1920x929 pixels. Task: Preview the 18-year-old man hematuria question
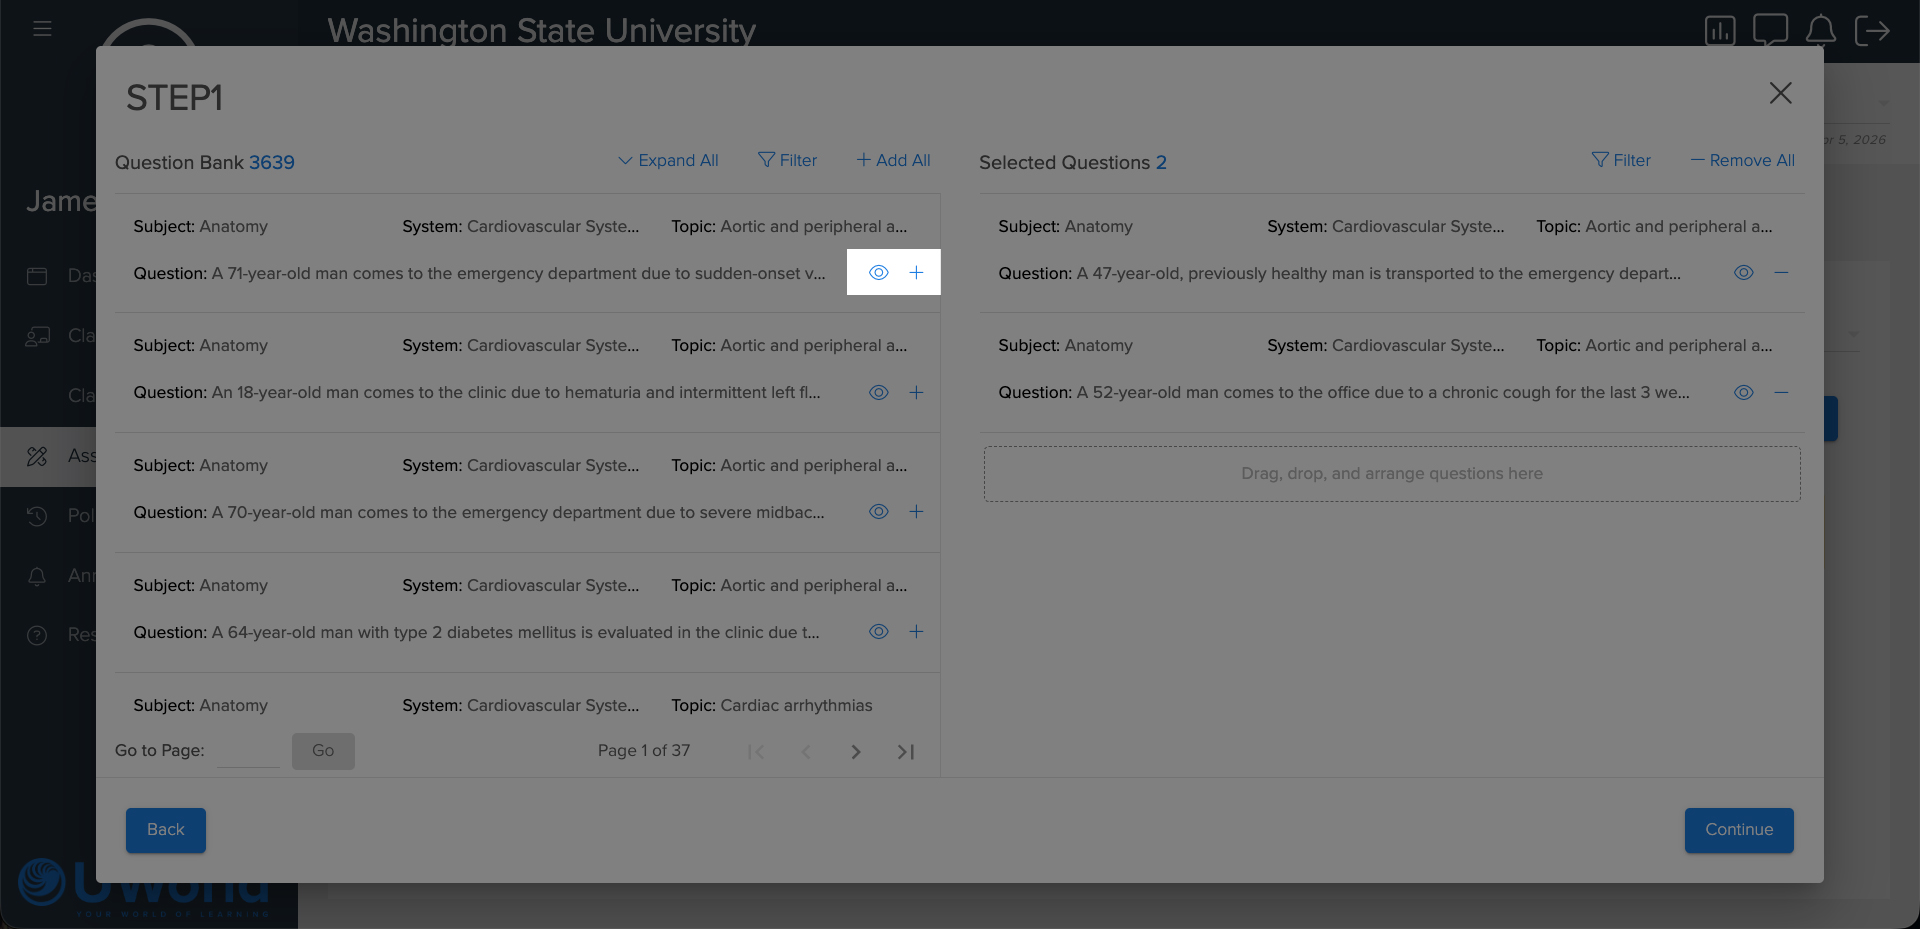click(878, 393)
